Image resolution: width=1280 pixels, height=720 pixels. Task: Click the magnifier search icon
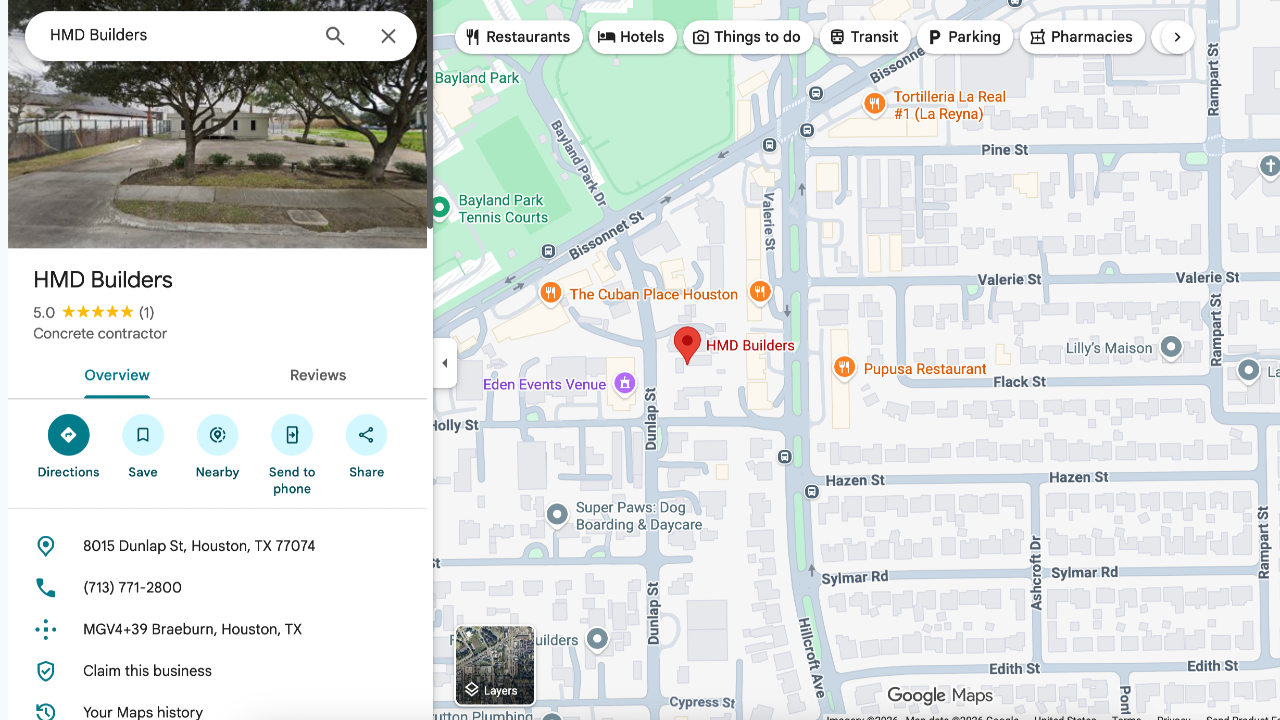(335, 36)
